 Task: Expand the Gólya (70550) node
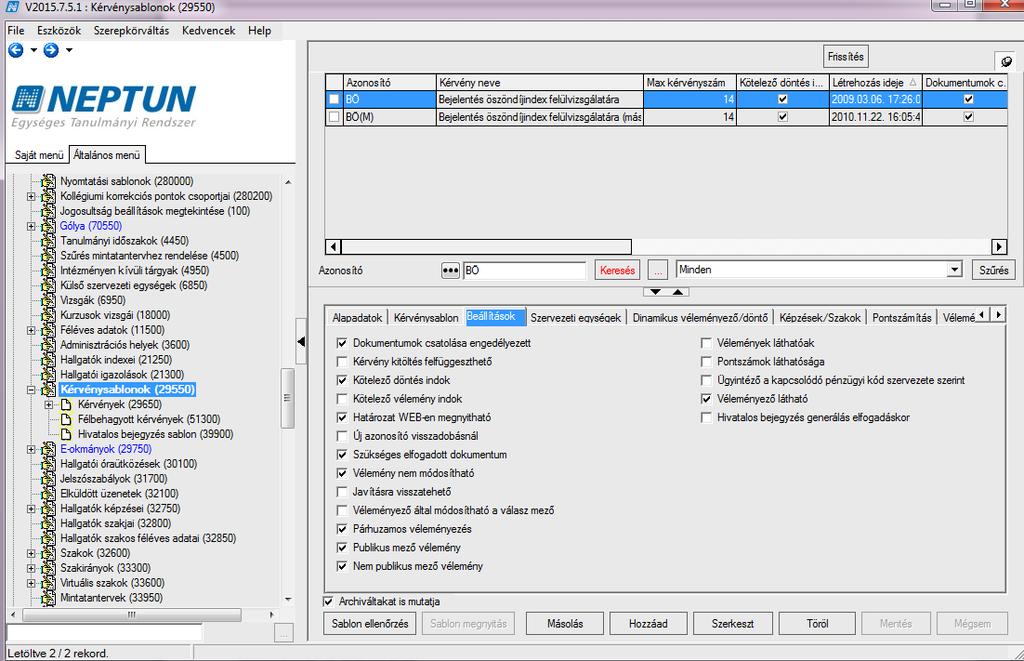tap(31, 226)
